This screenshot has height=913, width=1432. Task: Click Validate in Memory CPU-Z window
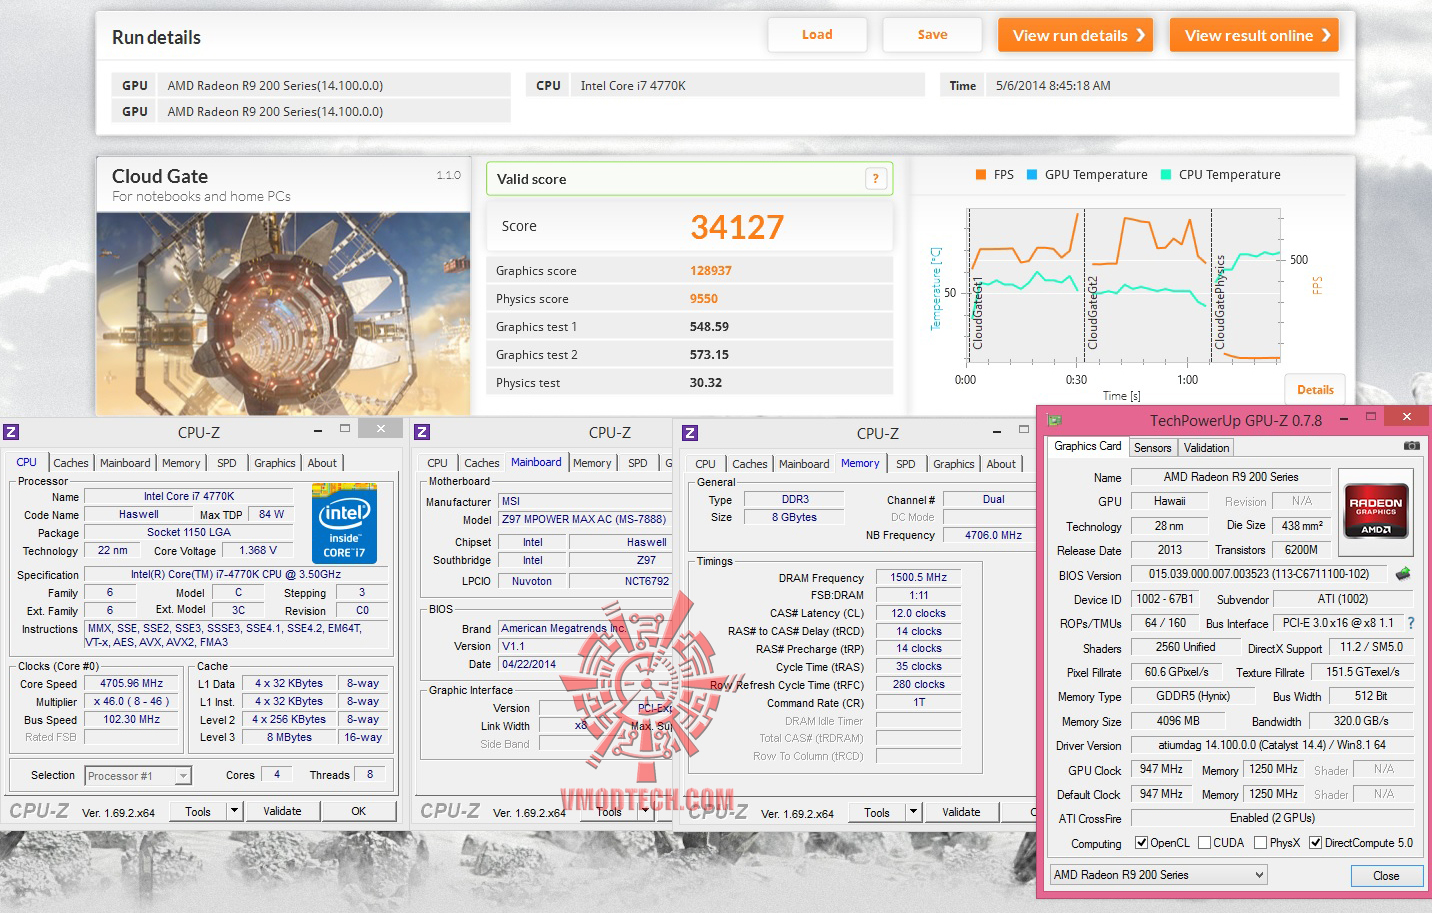click(x=961, y=812)
